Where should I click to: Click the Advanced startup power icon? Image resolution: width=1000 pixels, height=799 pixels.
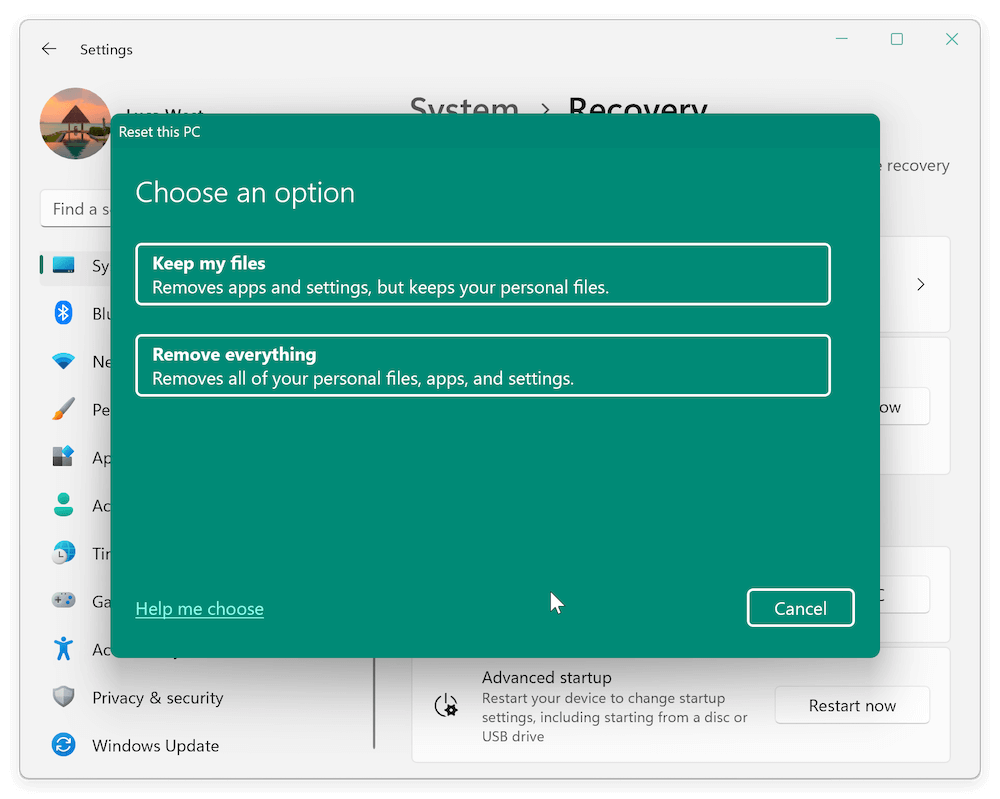[447, 705]
